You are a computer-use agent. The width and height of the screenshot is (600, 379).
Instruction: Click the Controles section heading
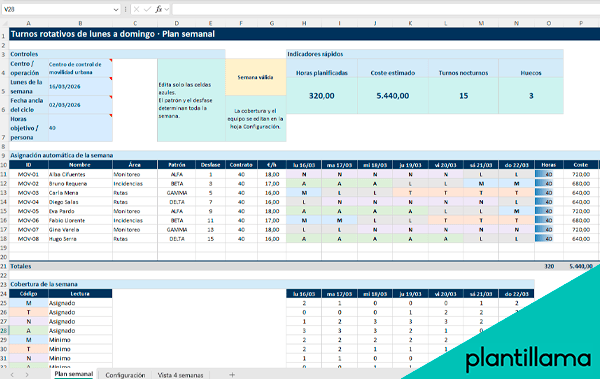click(x=24, y=54)
